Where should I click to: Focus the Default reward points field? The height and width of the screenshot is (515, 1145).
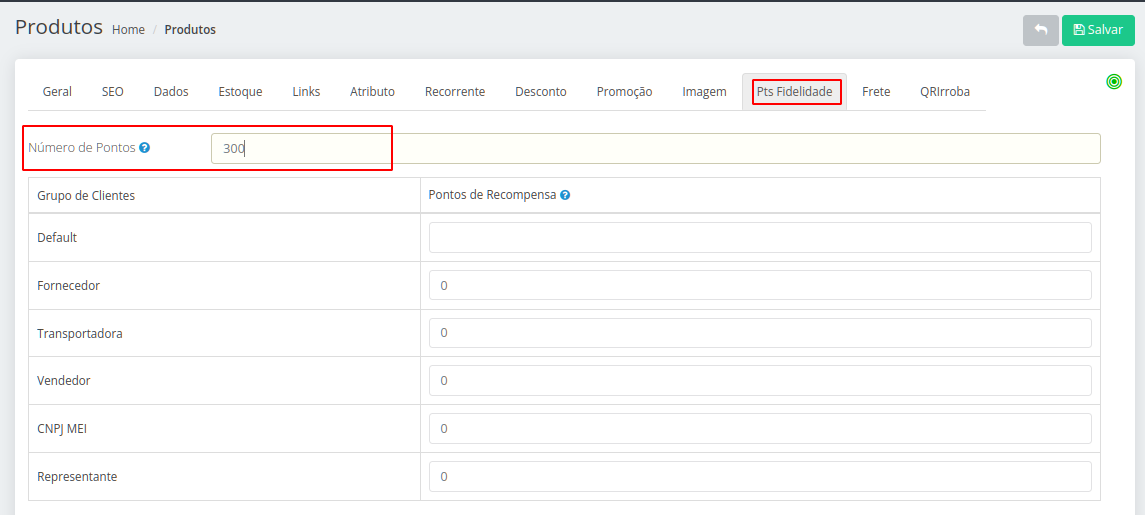[x=760, y=238]
